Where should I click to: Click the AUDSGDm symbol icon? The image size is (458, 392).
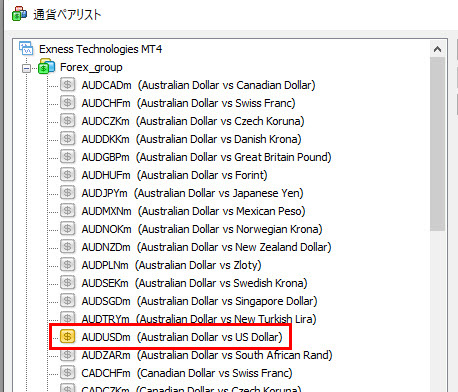click(67, 301)
